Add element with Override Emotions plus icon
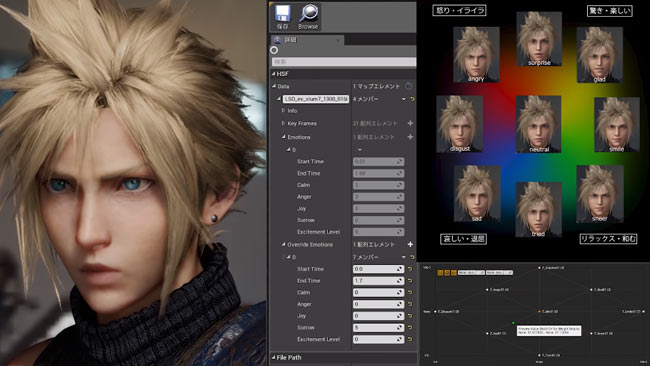 [x=410, y=245]
